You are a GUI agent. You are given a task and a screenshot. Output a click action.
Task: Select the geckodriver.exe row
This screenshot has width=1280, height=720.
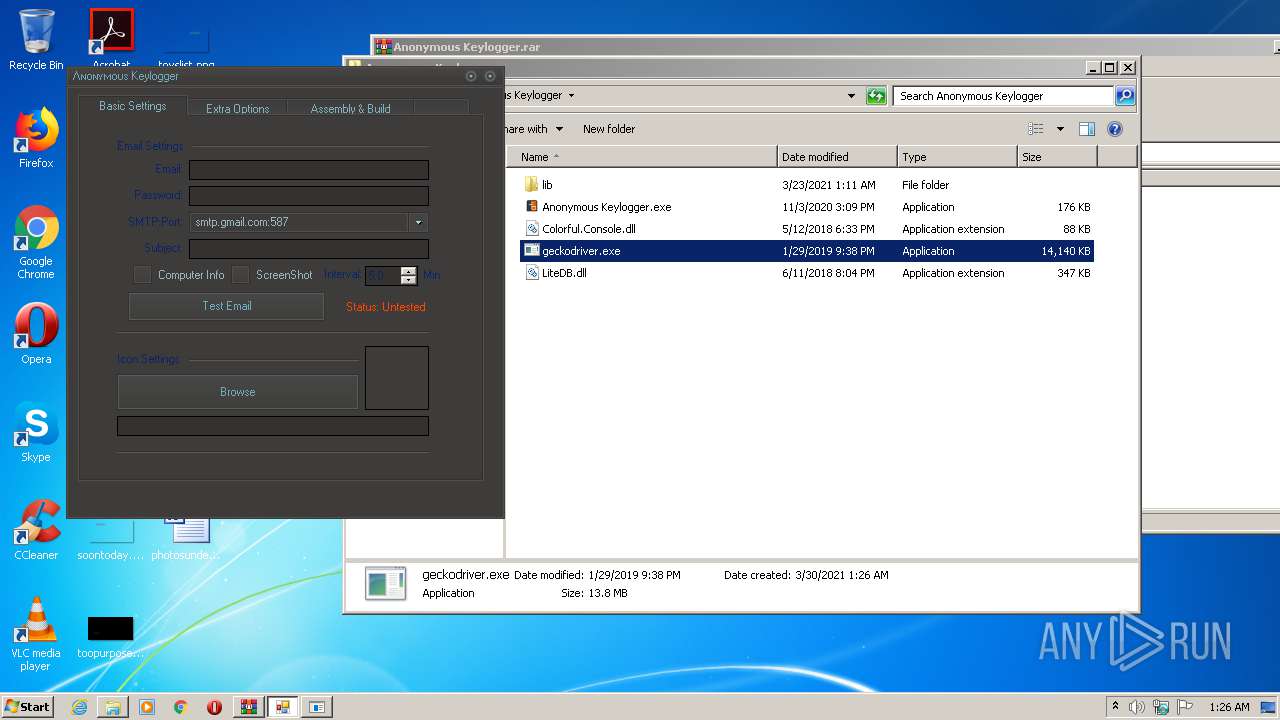[806, 251]
